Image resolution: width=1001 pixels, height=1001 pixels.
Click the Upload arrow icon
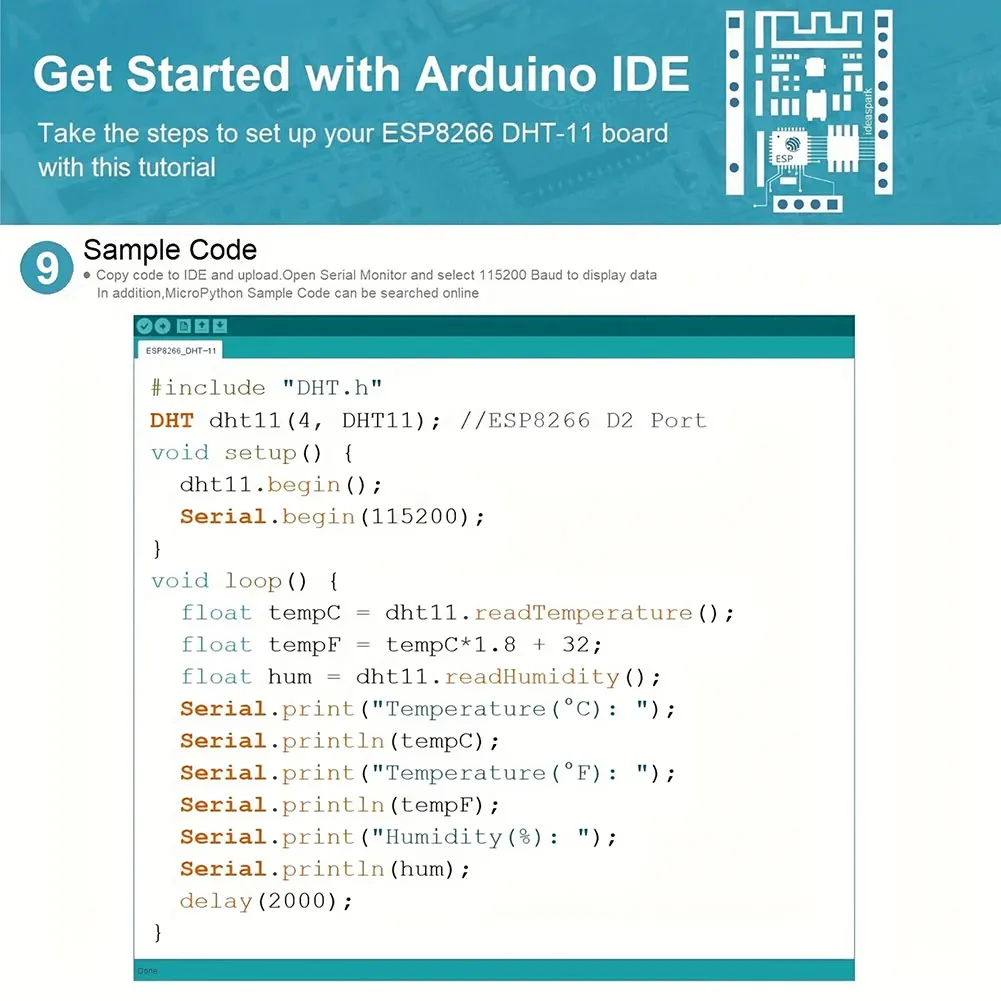pos(163,326)
